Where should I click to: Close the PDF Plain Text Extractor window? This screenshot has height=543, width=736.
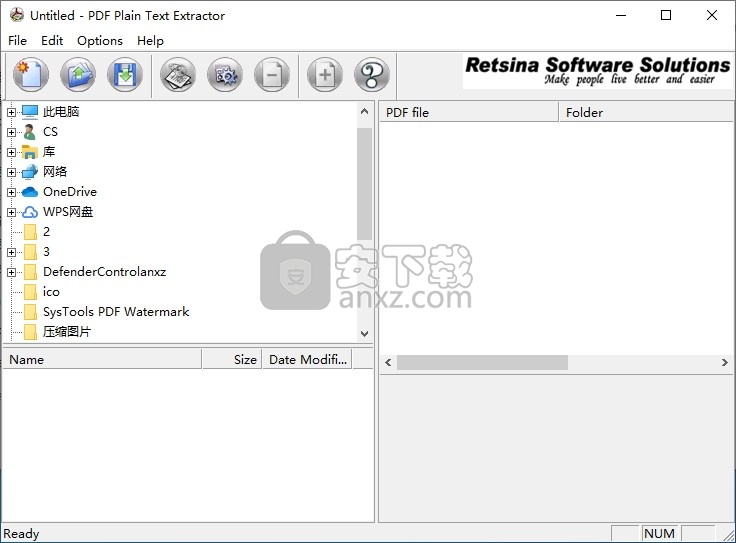pos(712,15)
